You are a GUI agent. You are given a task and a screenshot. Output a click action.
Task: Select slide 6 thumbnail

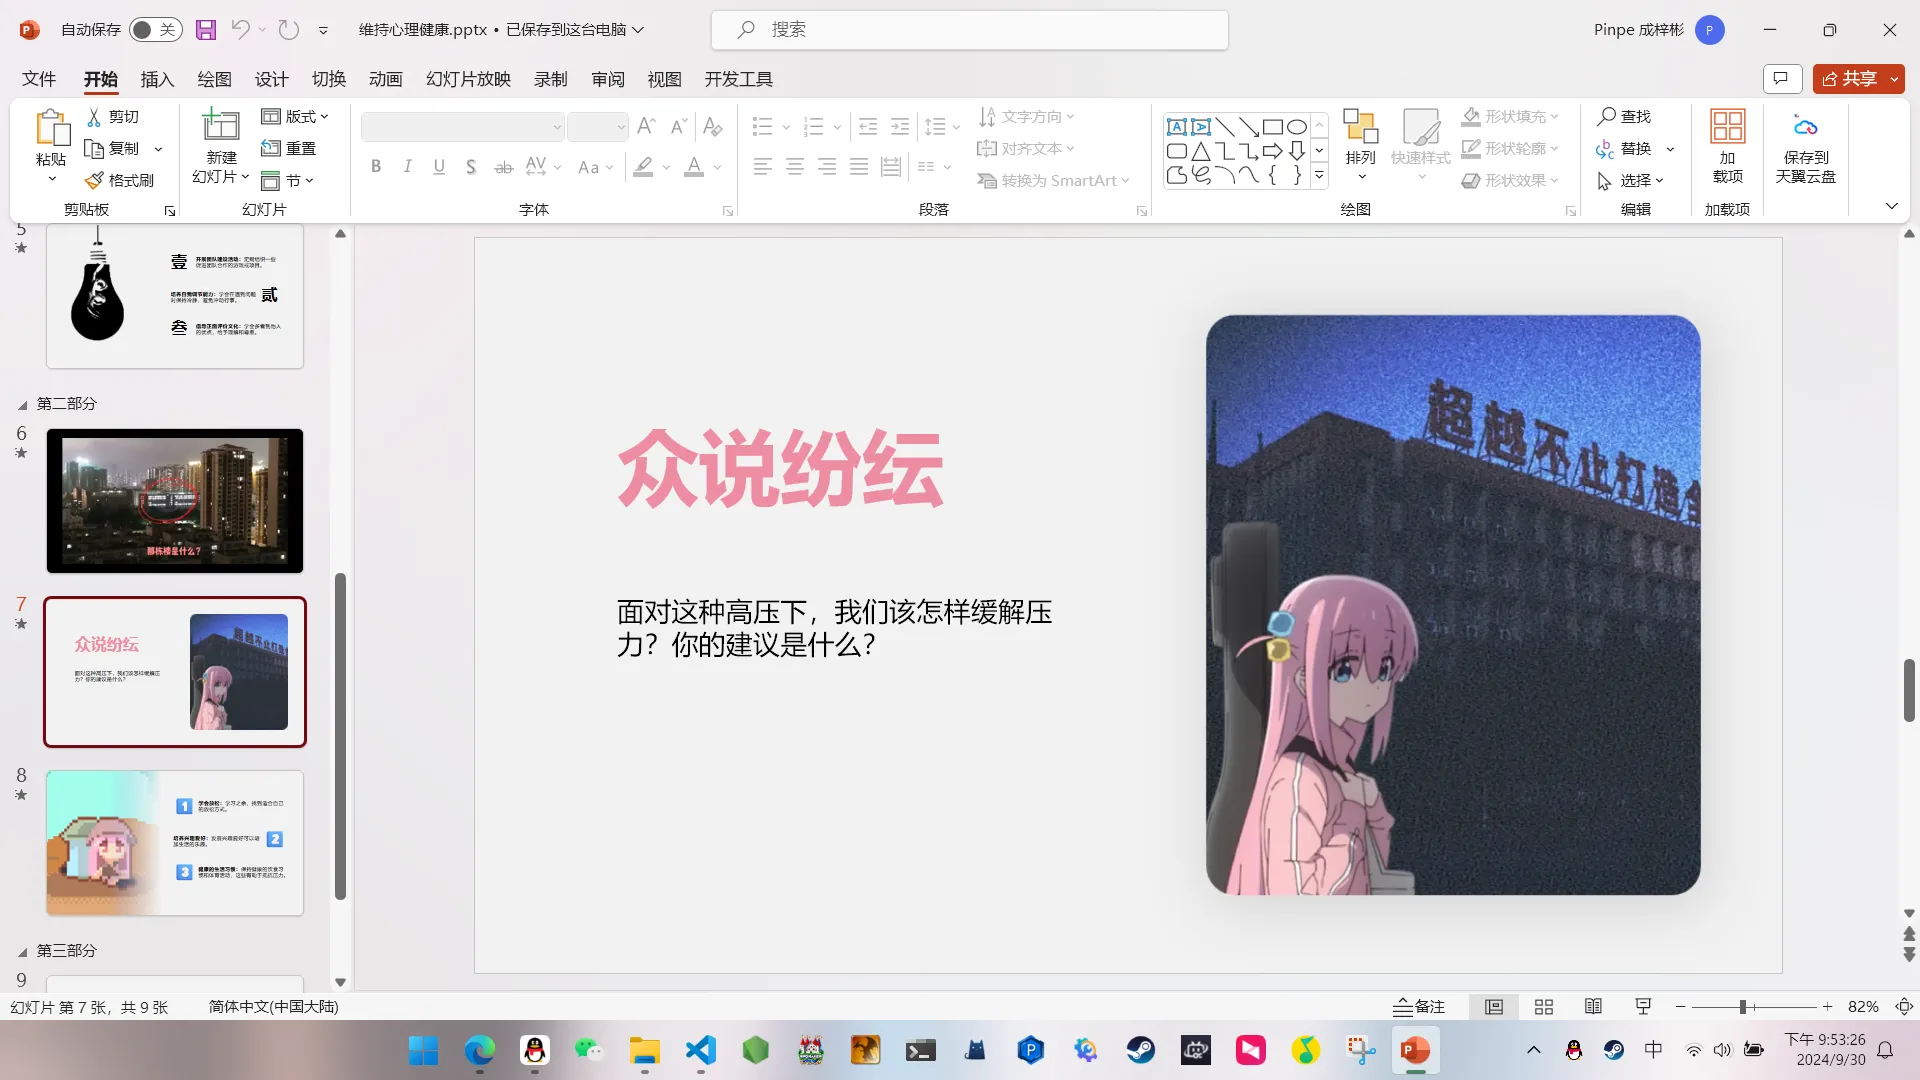[175, 501]
